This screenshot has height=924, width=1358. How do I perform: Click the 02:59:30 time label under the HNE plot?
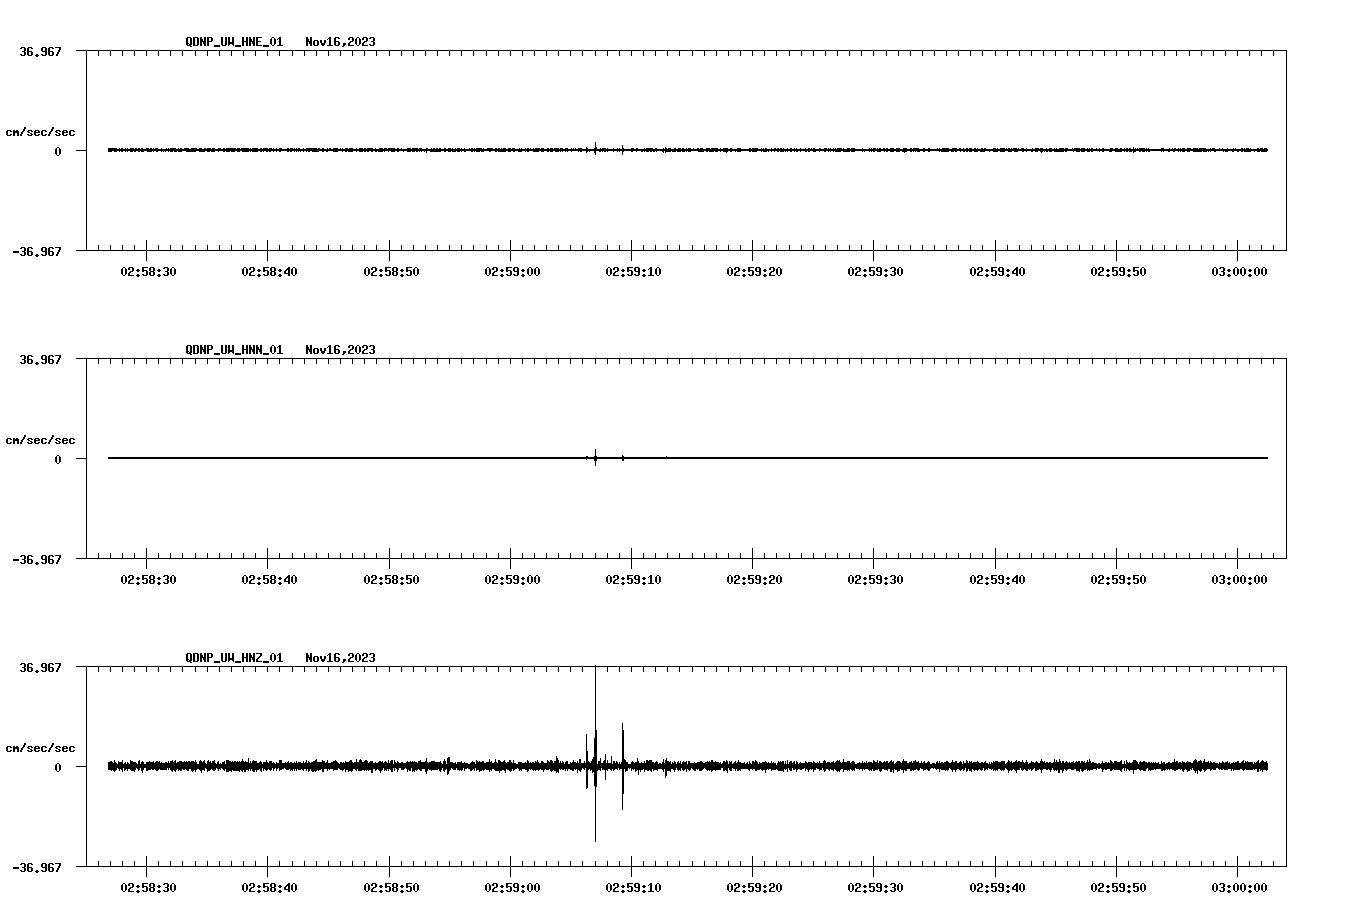click(x=875, y=271)
